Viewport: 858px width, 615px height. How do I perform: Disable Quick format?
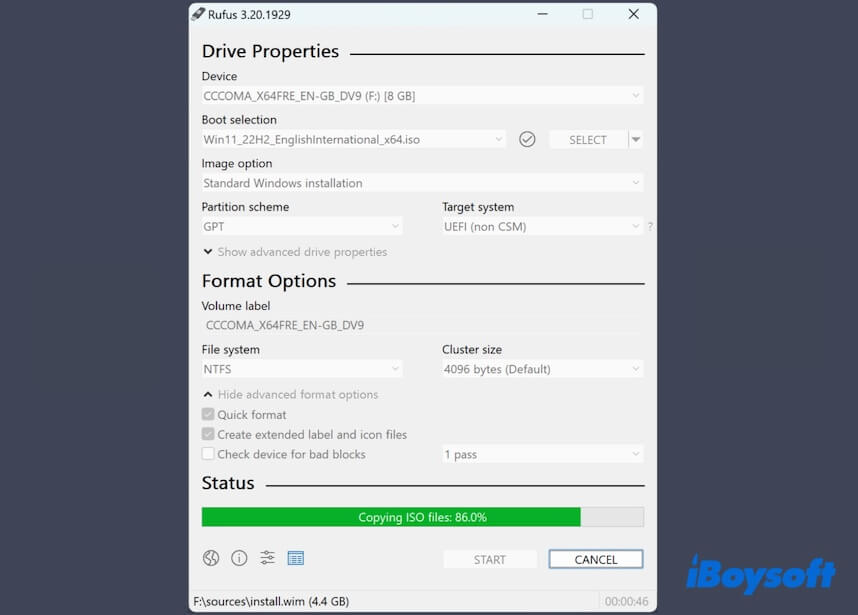click(x=207, y=414)
